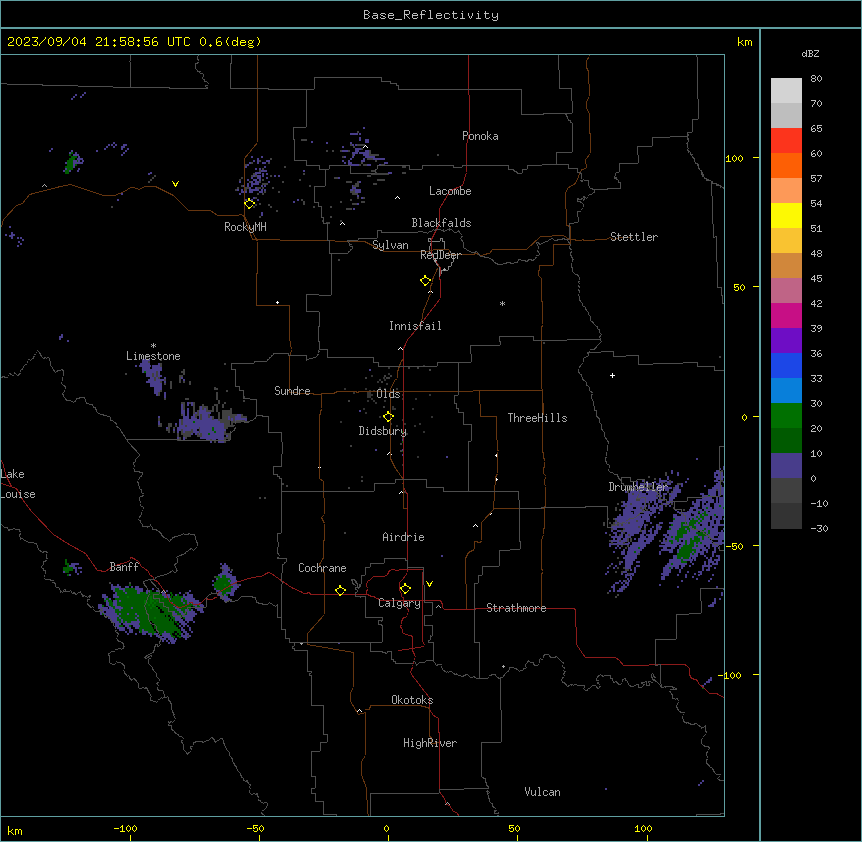
Task: Click the Limestone label
Action: (x=153, y=356)
